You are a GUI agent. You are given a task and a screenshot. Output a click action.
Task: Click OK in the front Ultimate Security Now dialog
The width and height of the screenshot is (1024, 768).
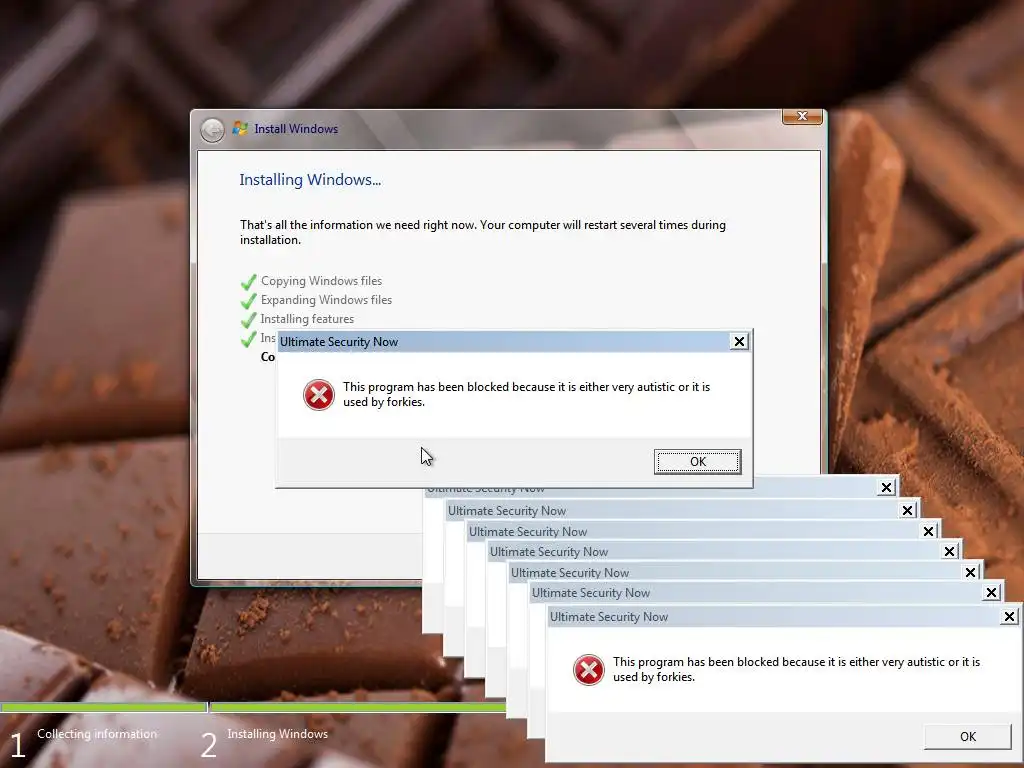point(697,462)
